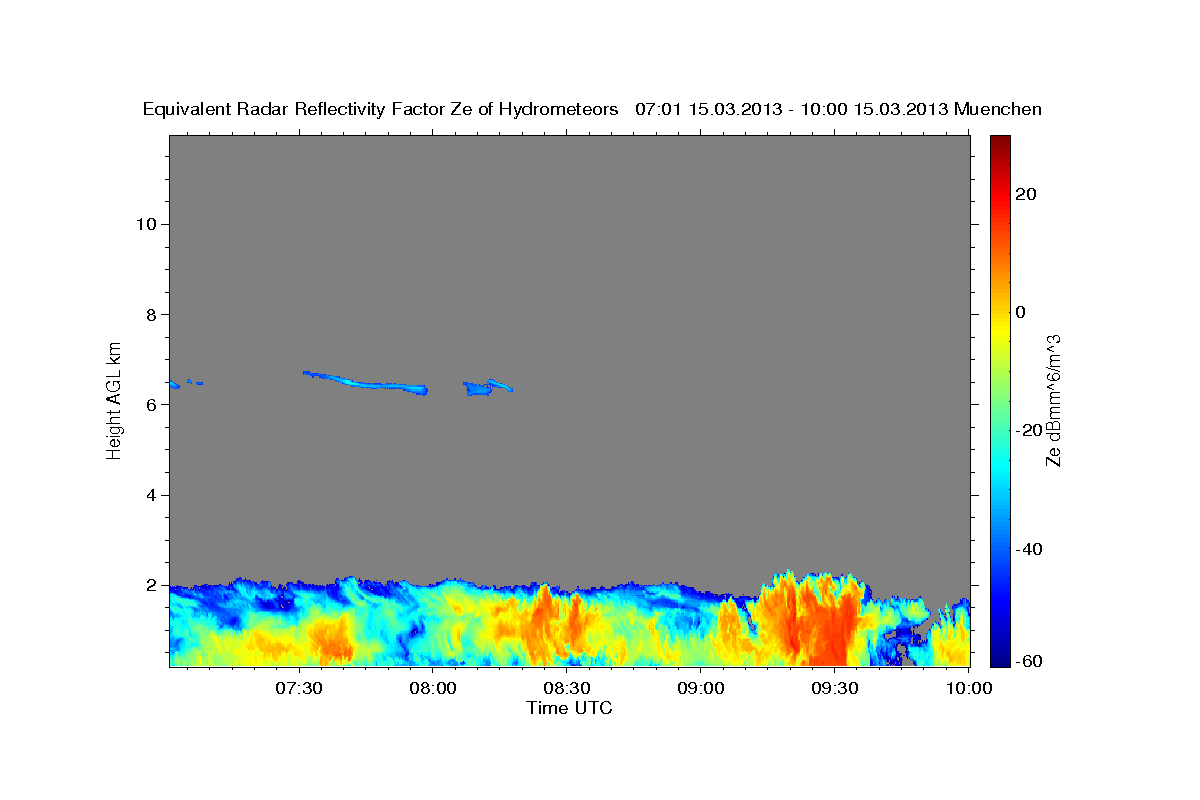Click the 10:00 time tick label
The height and width of the screenshot is (800, 1200).
point(968,689)
